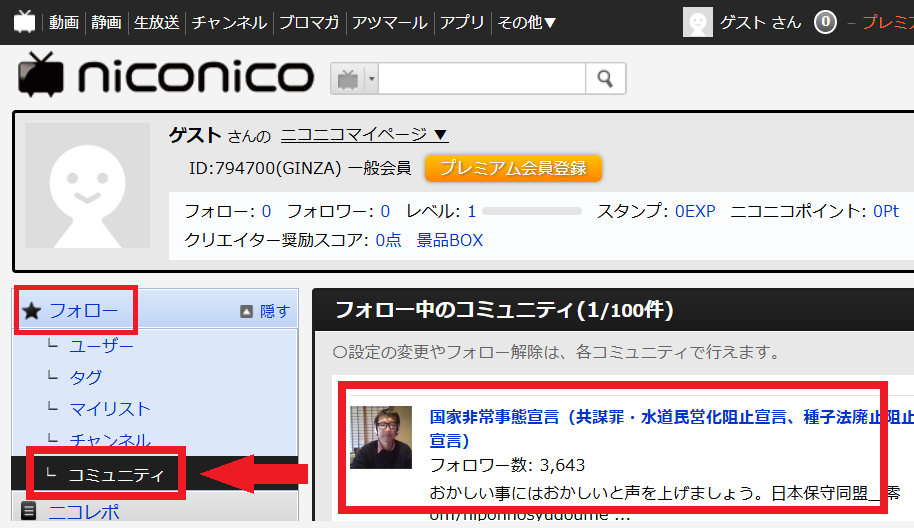Select タグ in the follow list
Screen dimensions: 914x528
point(86,378)
